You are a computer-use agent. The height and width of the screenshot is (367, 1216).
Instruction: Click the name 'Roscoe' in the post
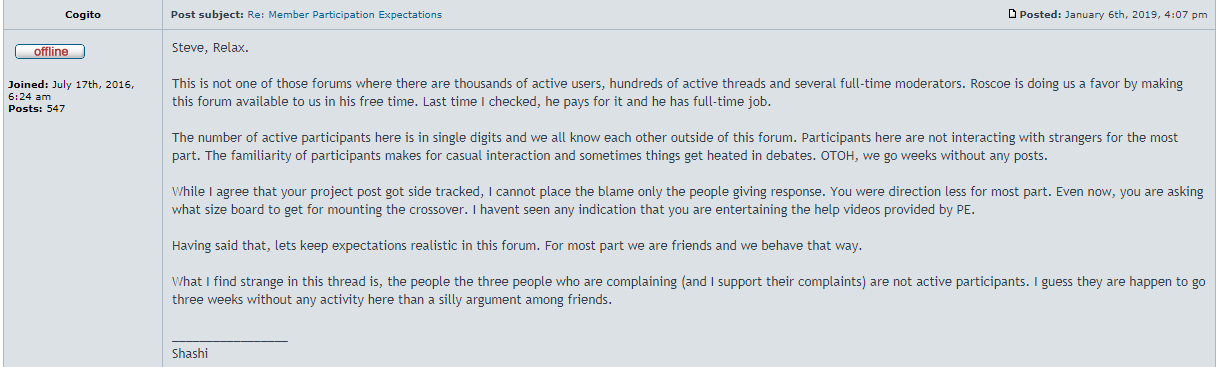tap(990, 84)
